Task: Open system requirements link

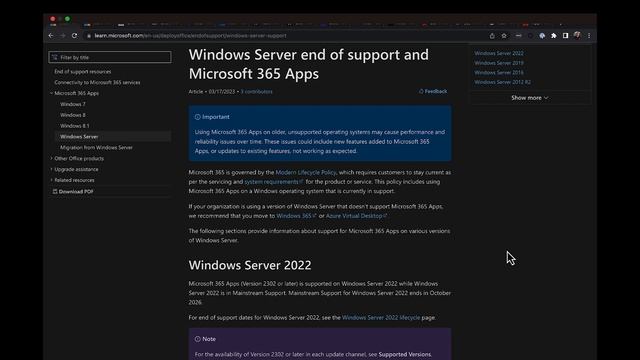Action: (x=273, y=182)
